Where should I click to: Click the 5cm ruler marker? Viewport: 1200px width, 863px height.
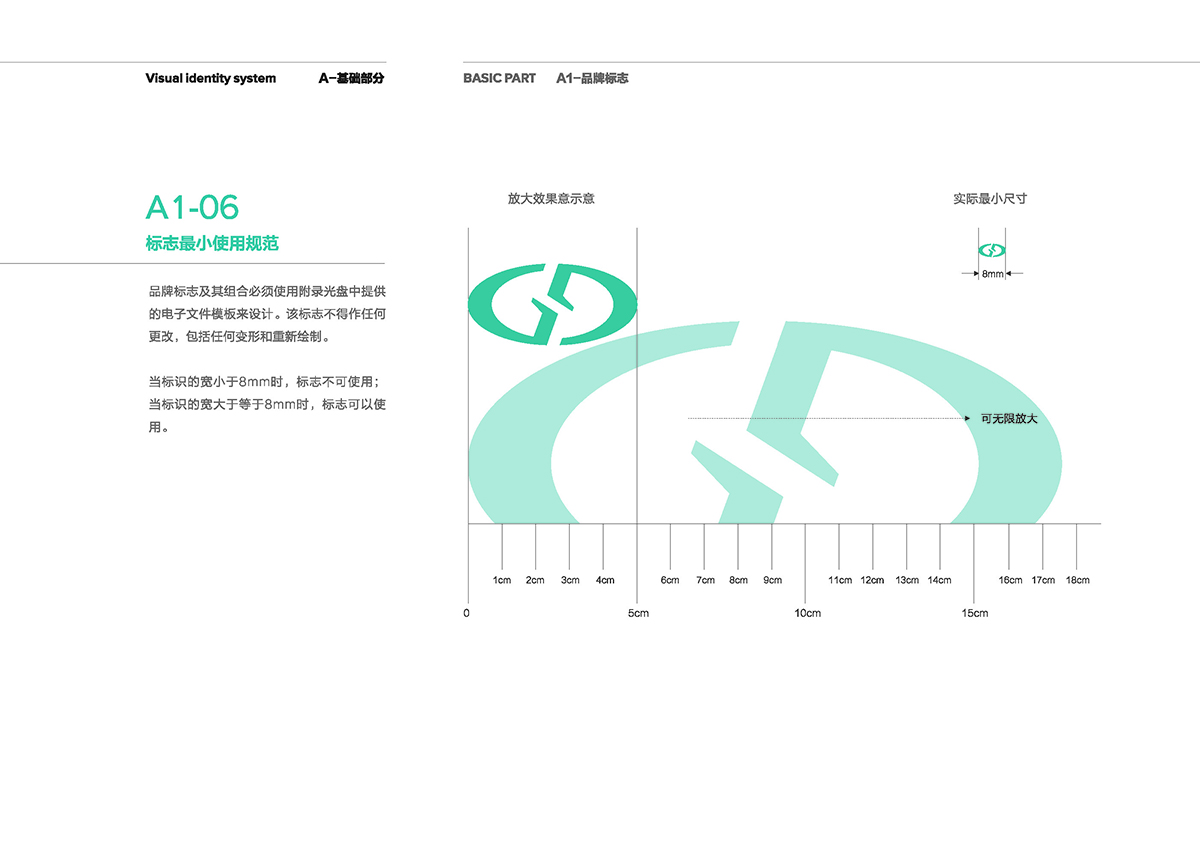click(638, 613)
